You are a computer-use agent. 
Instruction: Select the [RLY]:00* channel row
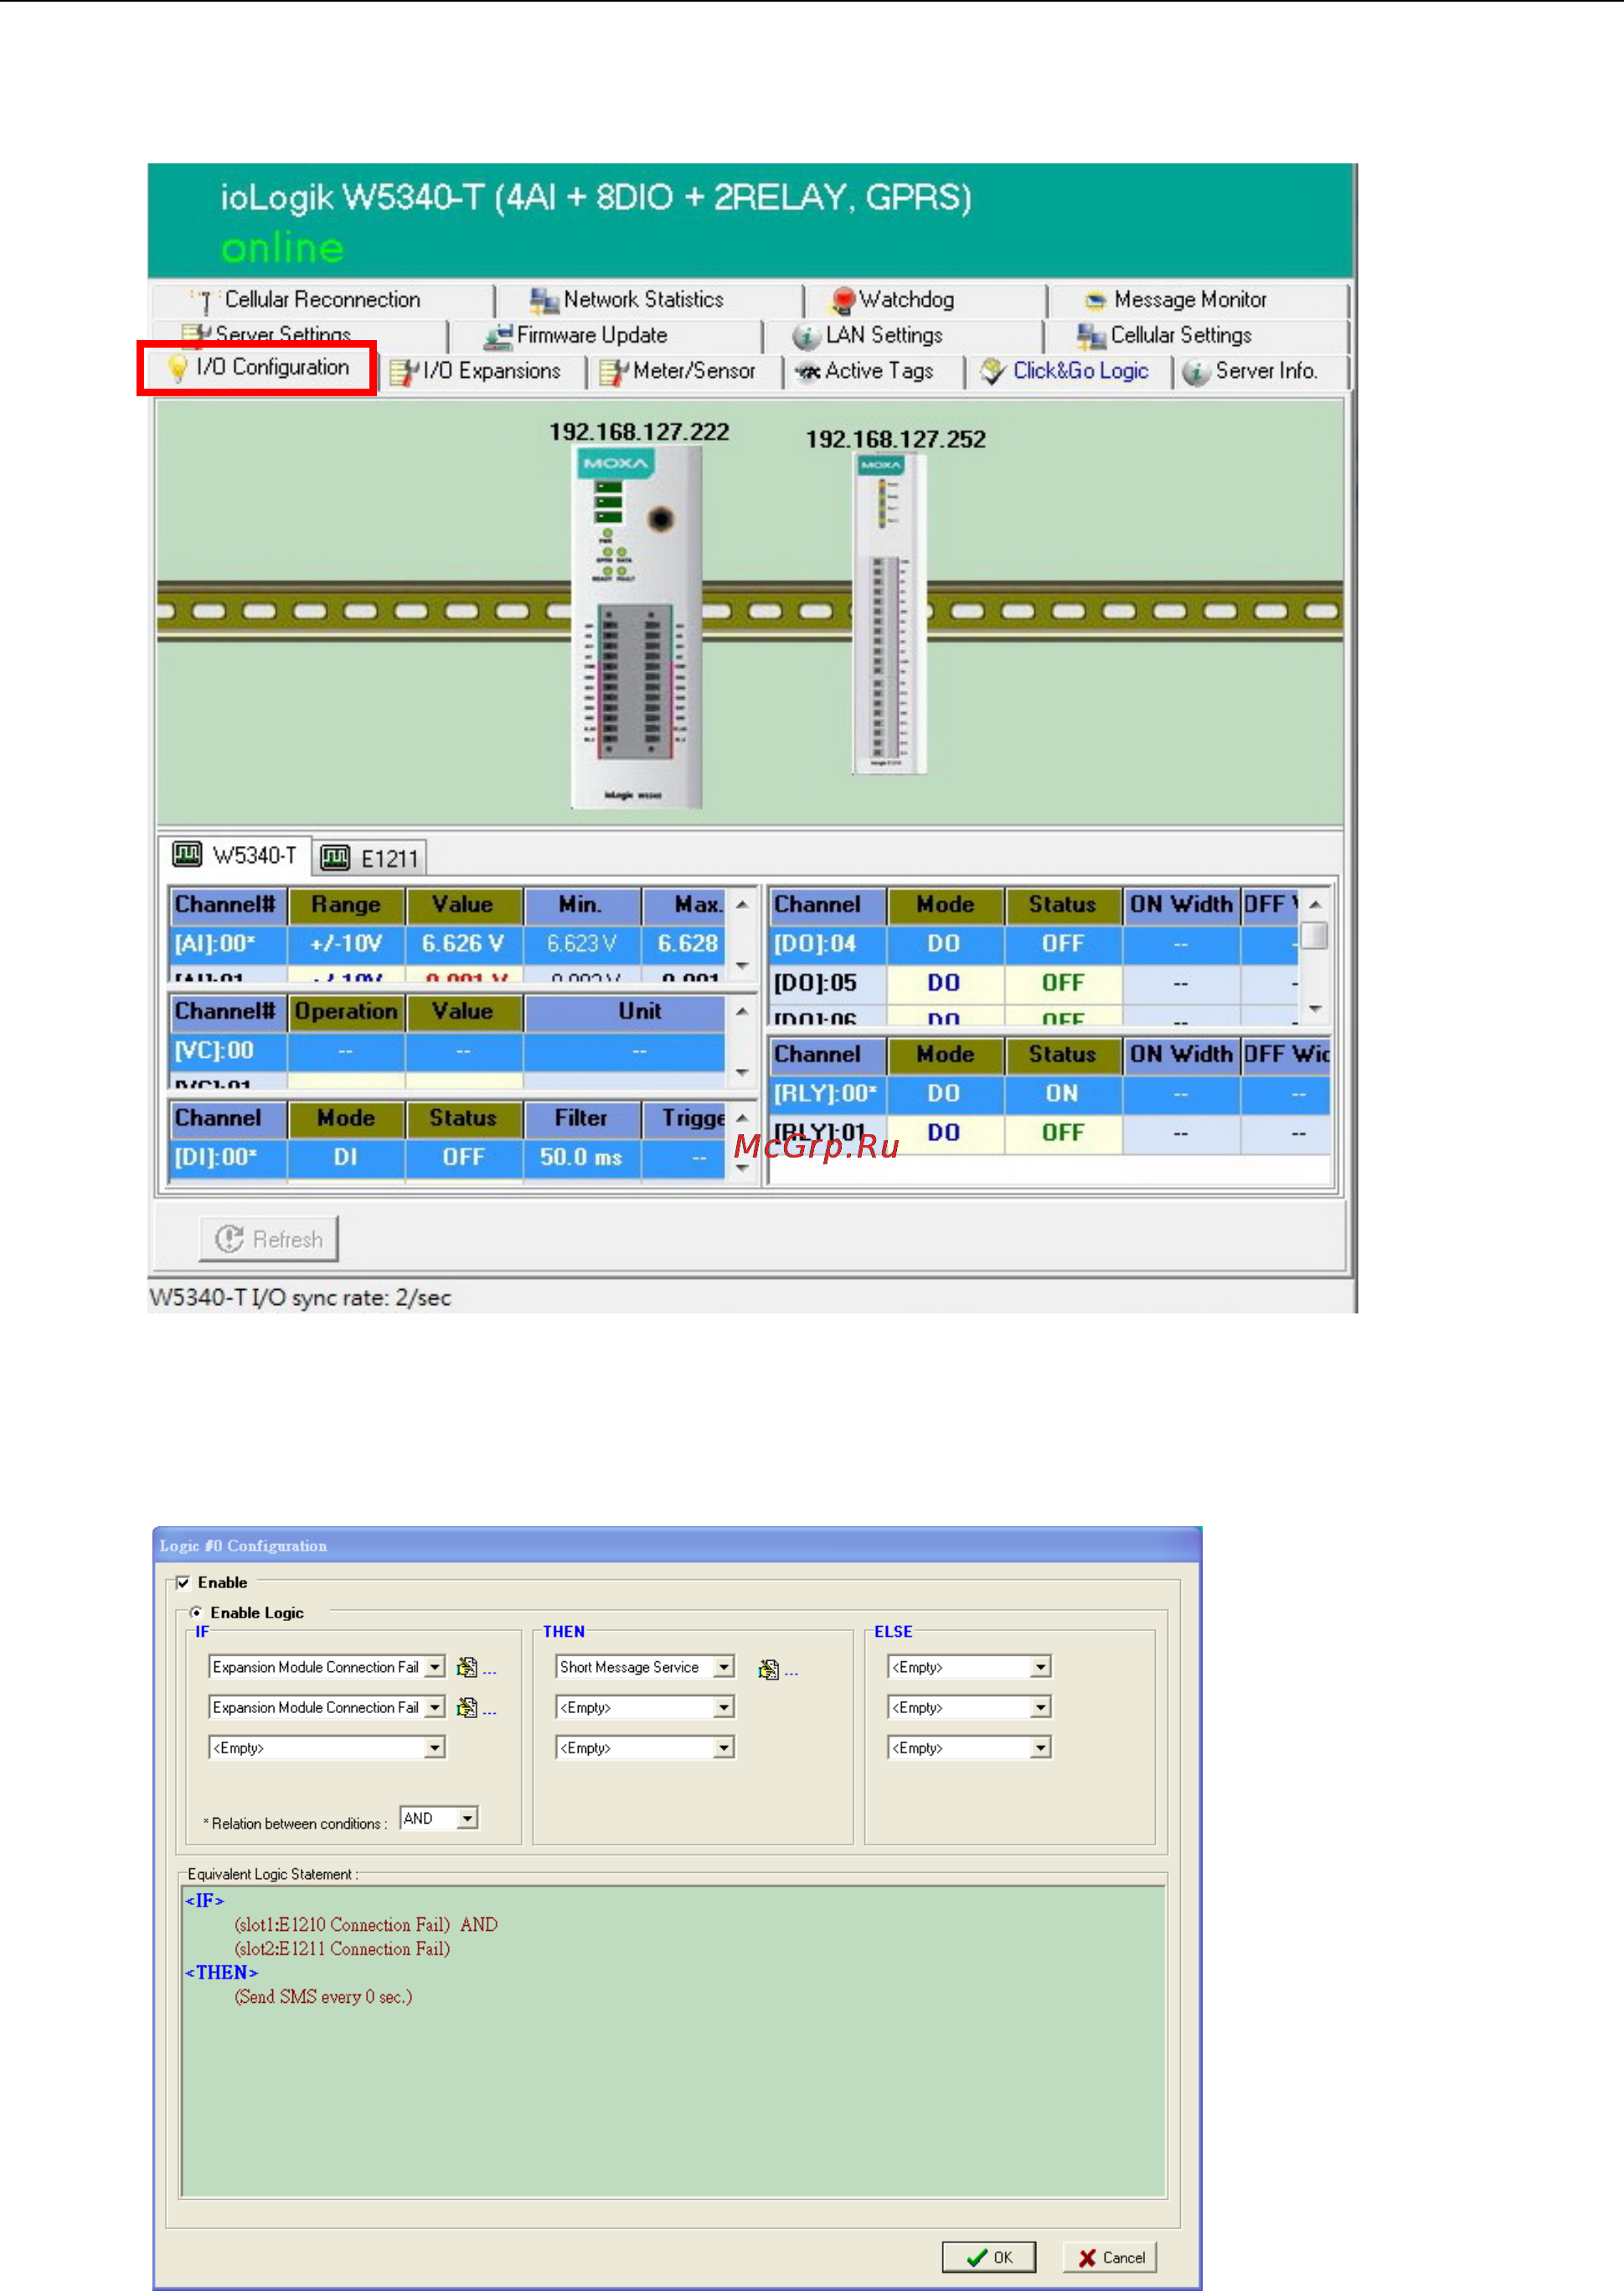click(1050, 1094)
